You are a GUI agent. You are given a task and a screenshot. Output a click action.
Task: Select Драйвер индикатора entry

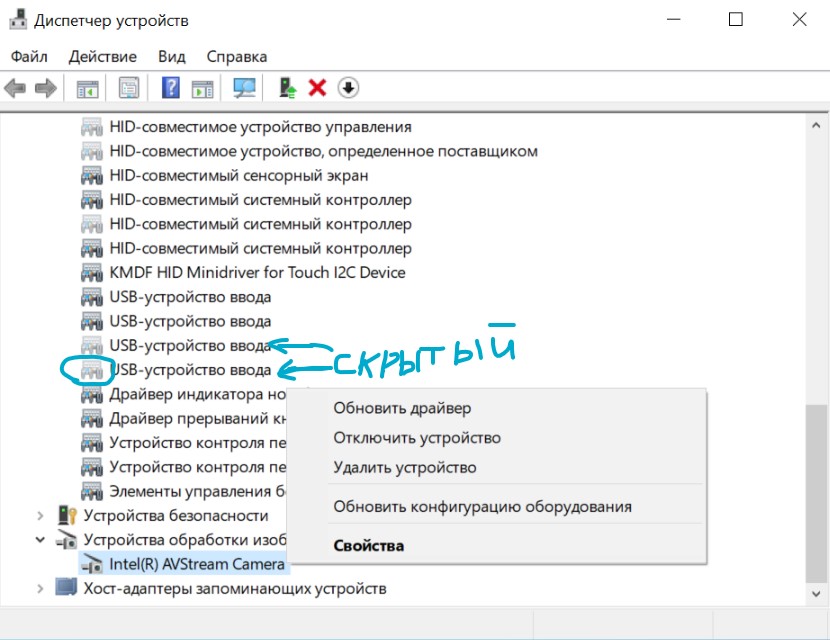click(x=197, y=394)
